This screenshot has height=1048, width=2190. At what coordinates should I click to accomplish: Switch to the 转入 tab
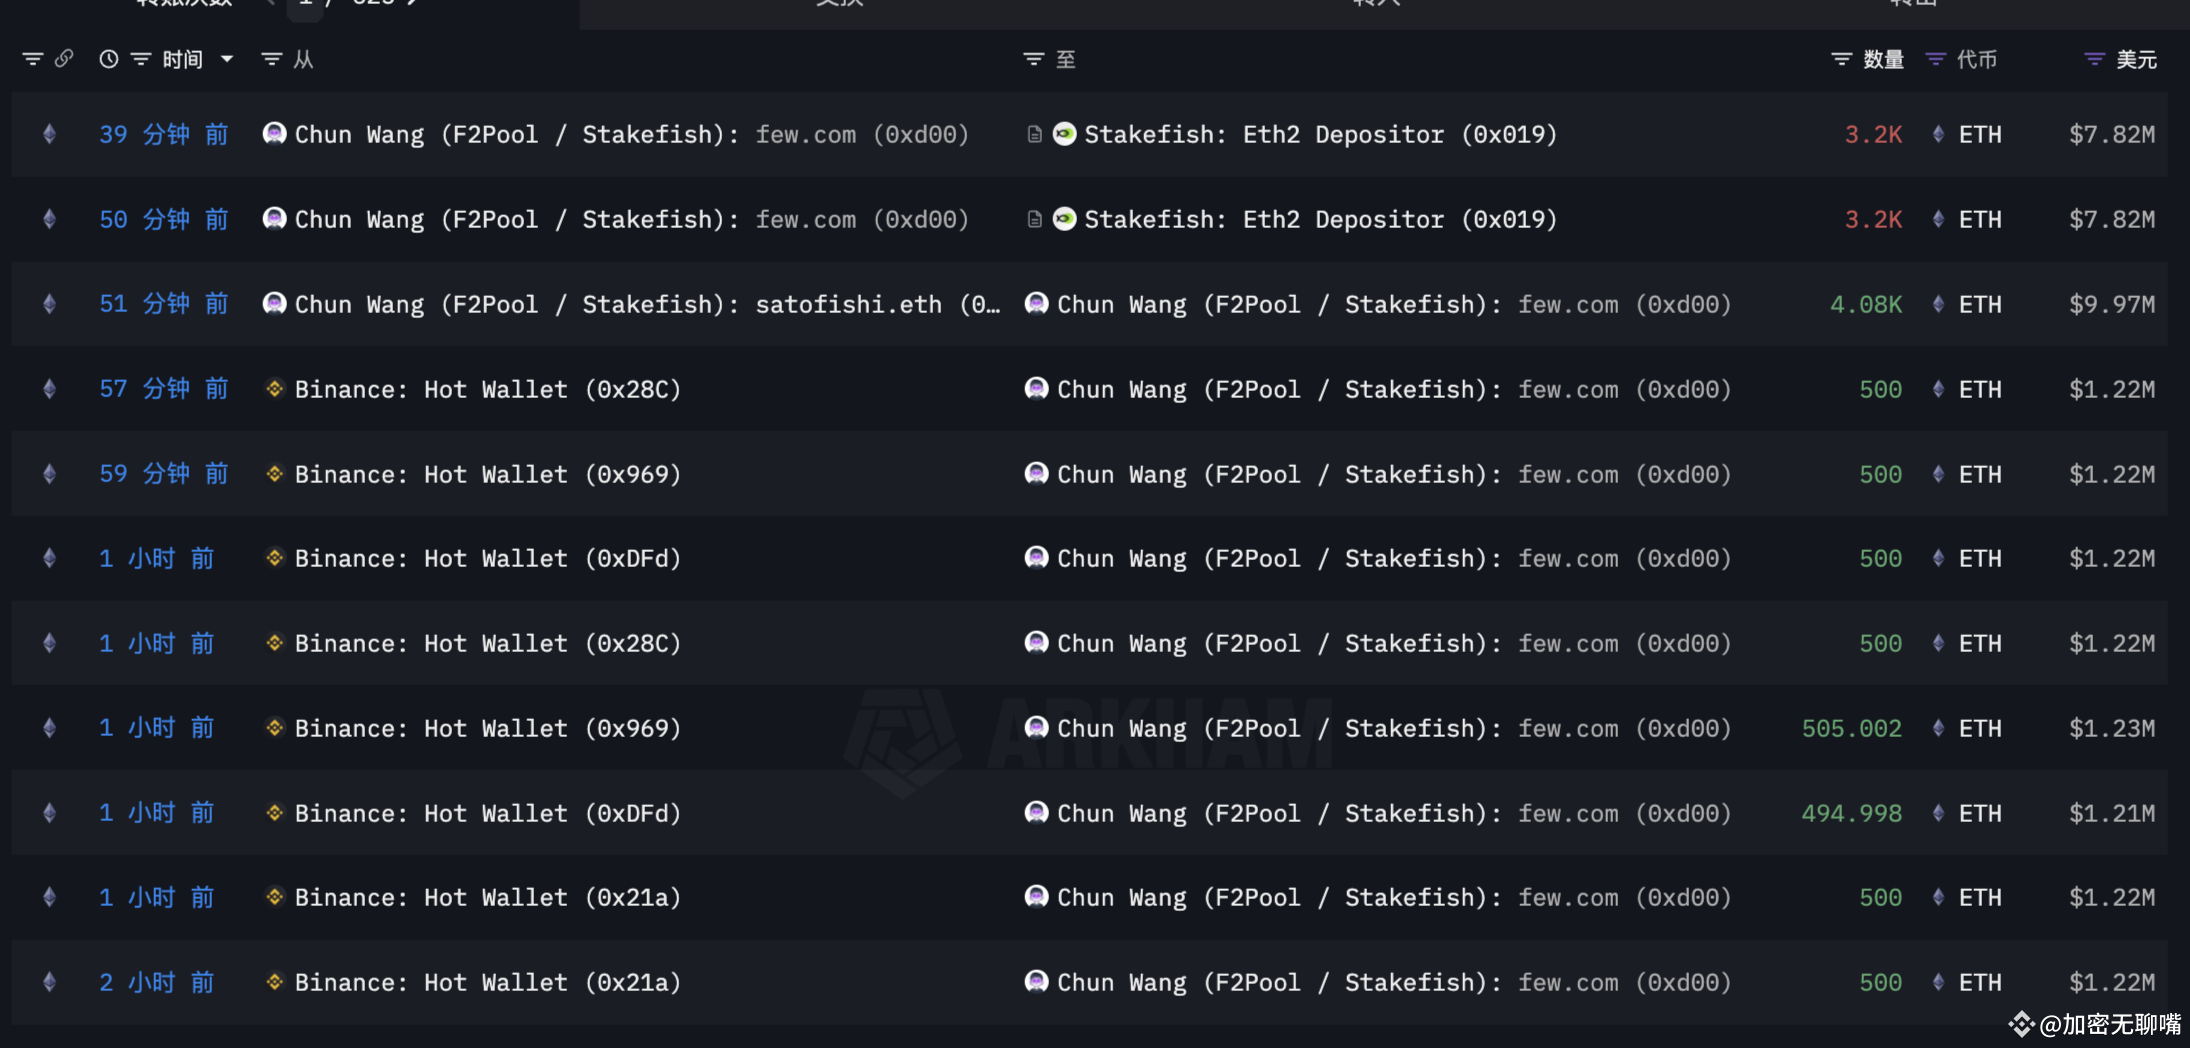pos(1378,5)
